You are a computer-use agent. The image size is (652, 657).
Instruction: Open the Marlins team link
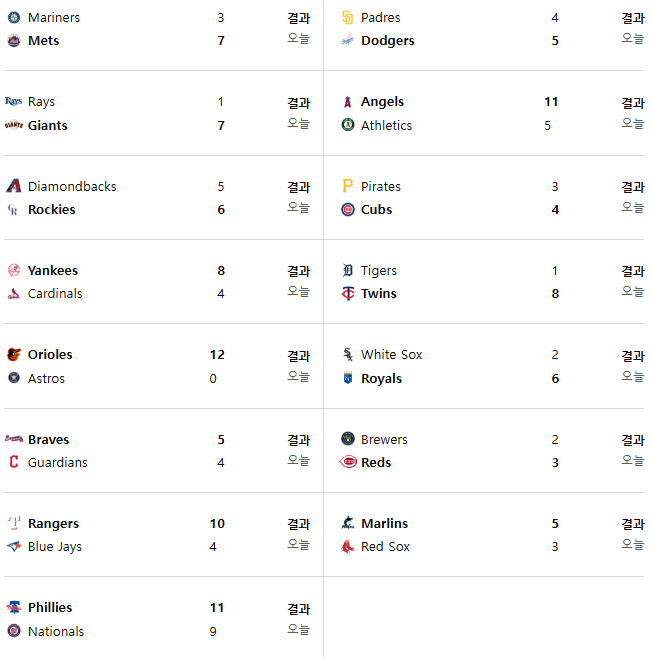[385, 523]
